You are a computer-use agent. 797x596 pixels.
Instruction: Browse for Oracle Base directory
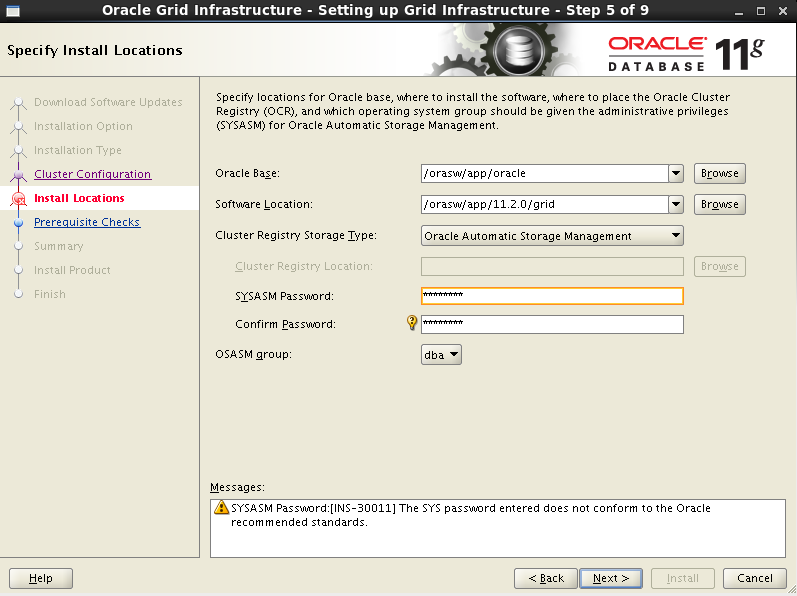pyautogui.click(x=719, y=173)
